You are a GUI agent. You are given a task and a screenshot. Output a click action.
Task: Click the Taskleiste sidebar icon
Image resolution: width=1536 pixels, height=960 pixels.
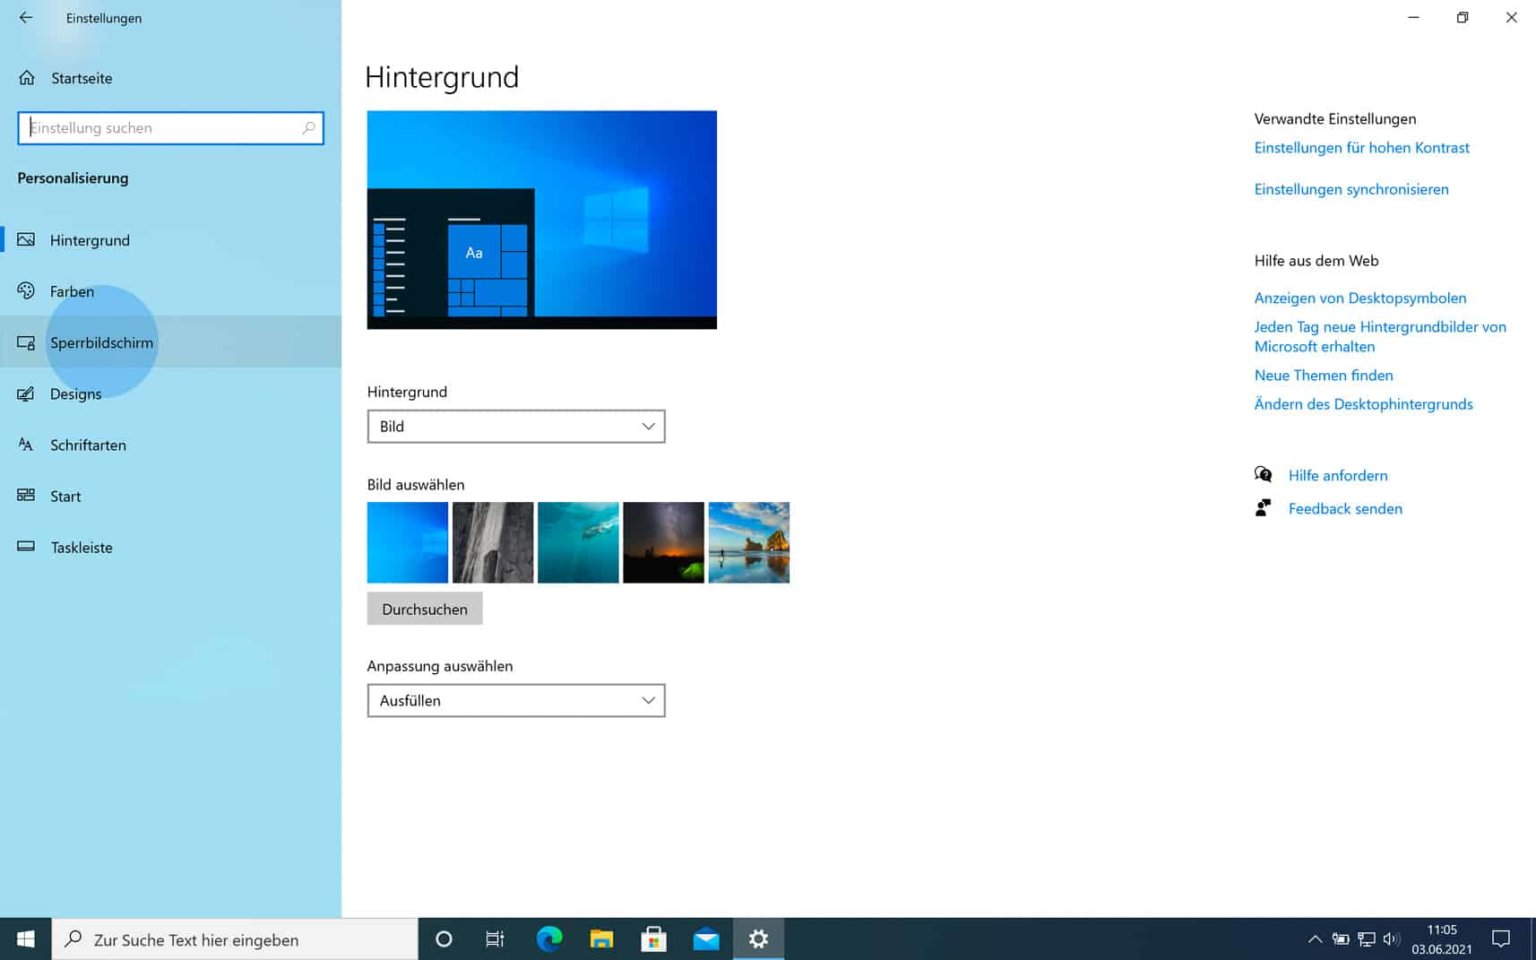pos(25,547)
